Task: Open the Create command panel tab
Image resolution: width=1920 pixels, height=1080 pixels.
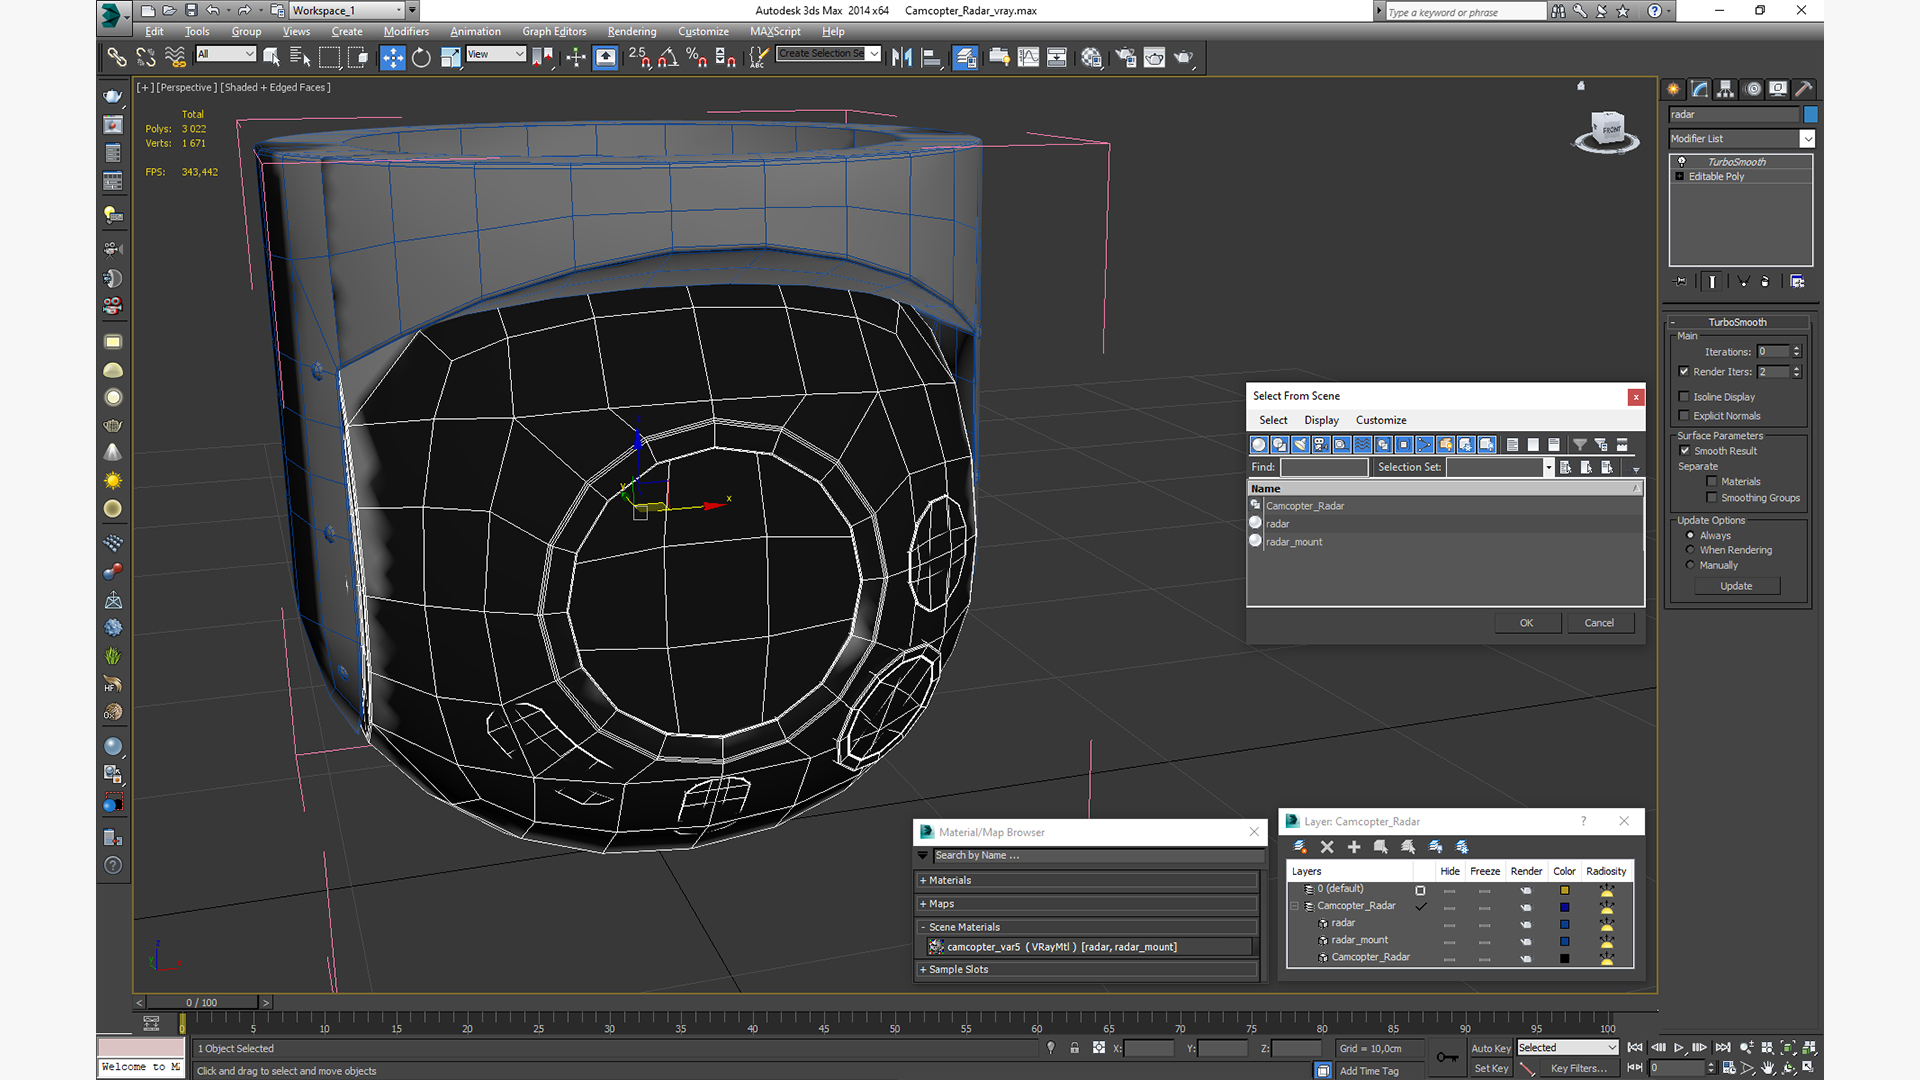Action: (1673, 89)
